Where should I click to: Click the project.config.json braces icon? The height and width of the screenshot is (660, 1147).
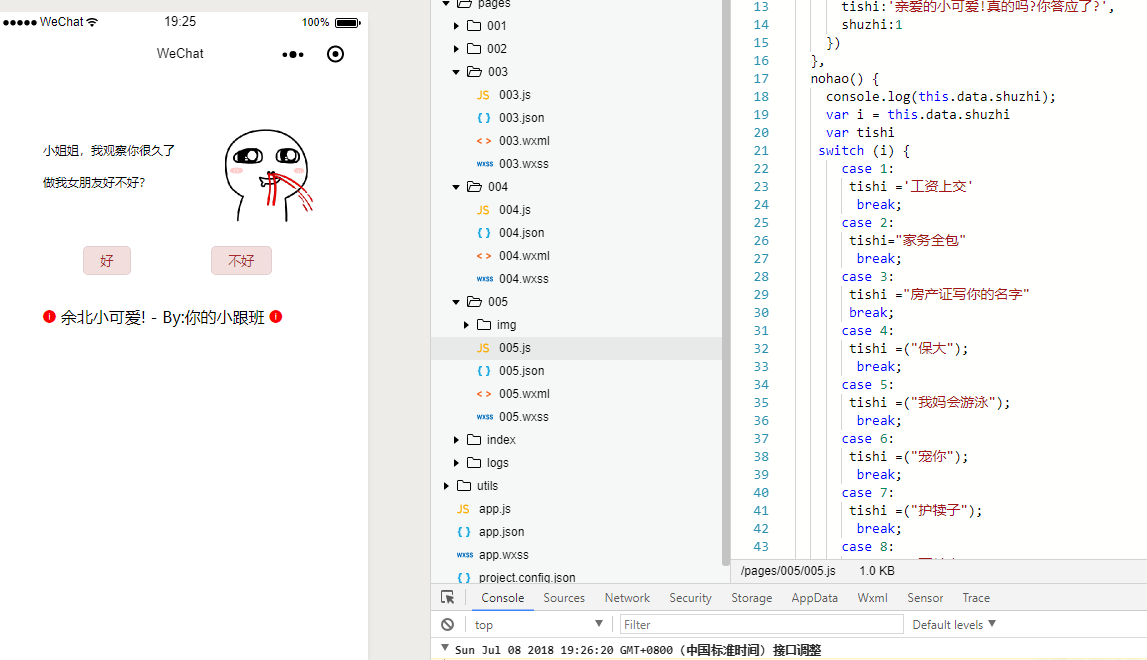[x=463, y=578]
